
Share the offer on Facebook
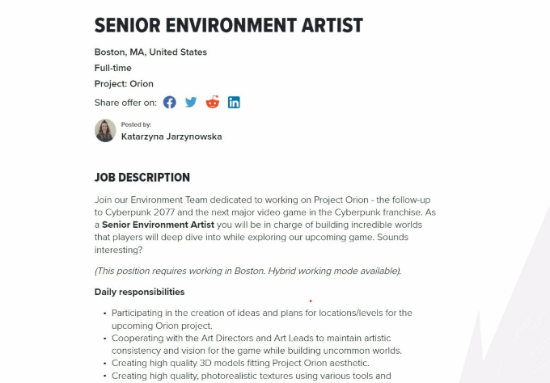tap(169, 102)
